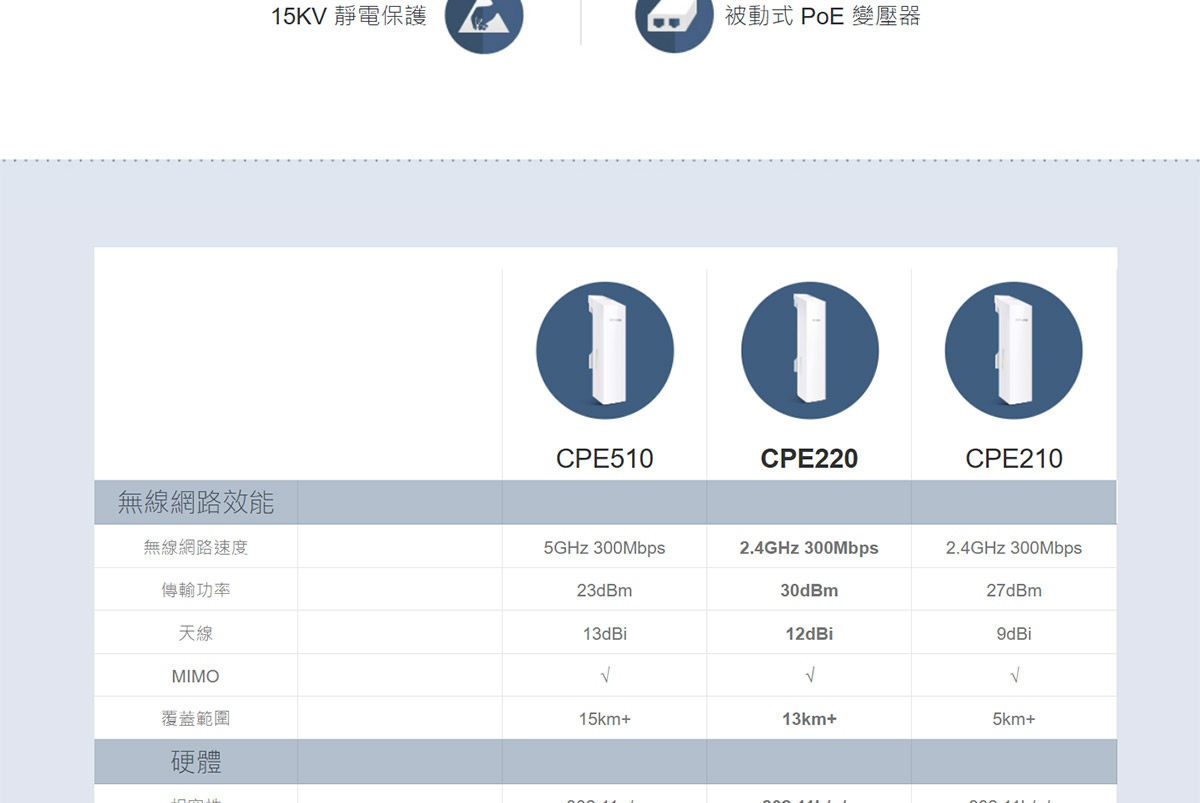Click the 23dBm value
This screenshot has width=1200, height=803.
tap(605, 591)
